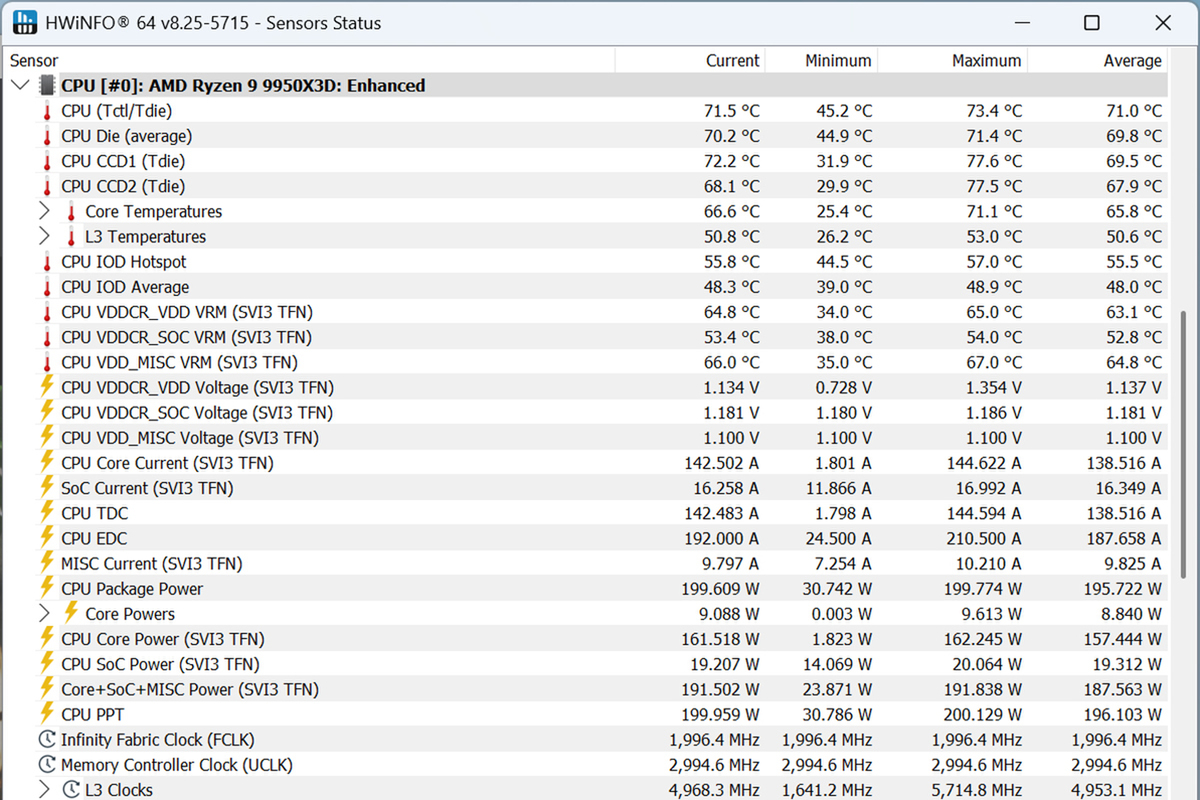Click lightning icon for CPU VDDCR_VDD Voltage
Screen dimensions: 1200x800
tap(46, 387)
